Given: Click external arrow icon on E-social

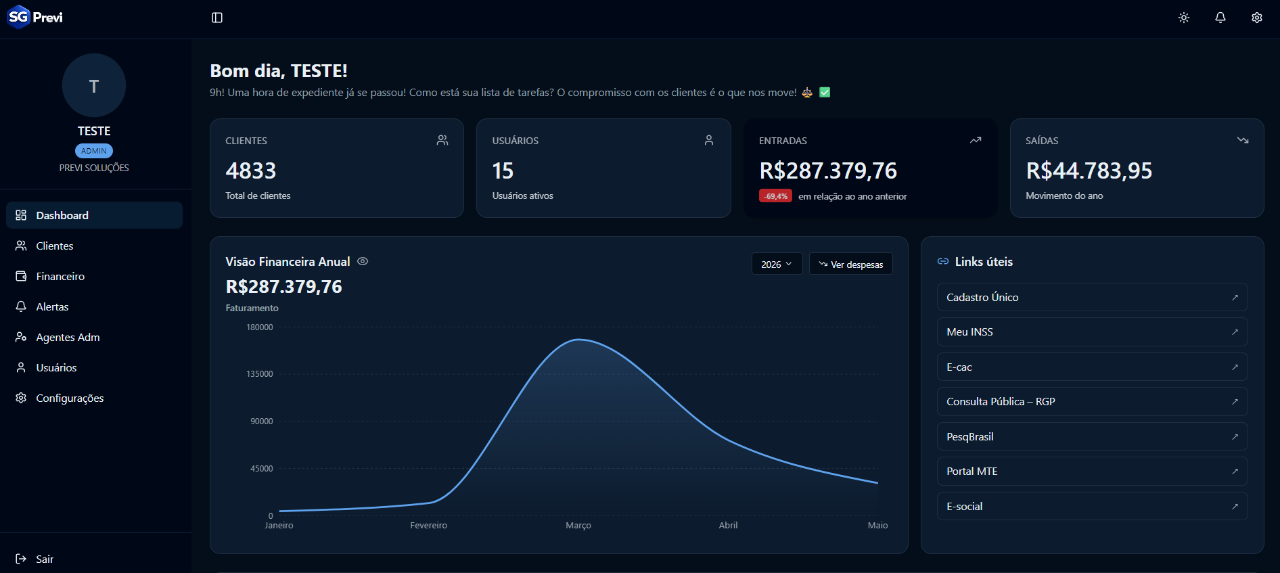Looking at the screenshot, I should pos(1235,506).
